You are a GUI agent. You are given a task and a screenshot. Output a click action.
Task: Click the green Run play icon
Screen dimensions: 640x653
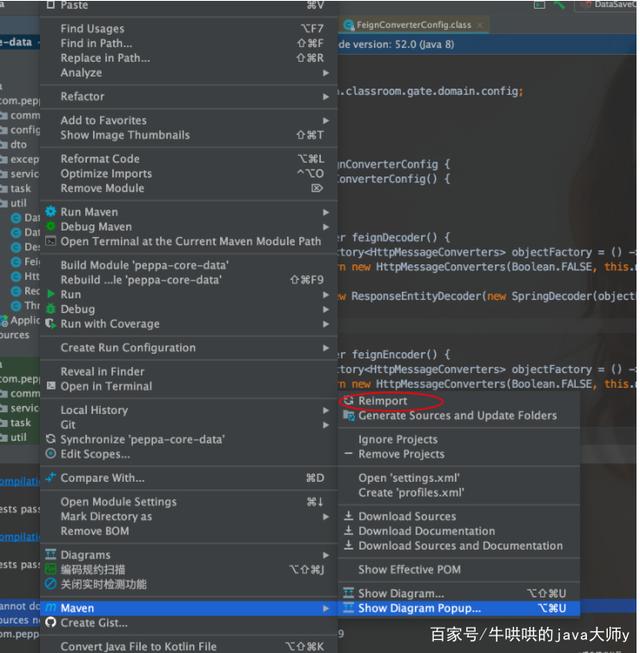(x=50, y=294)
